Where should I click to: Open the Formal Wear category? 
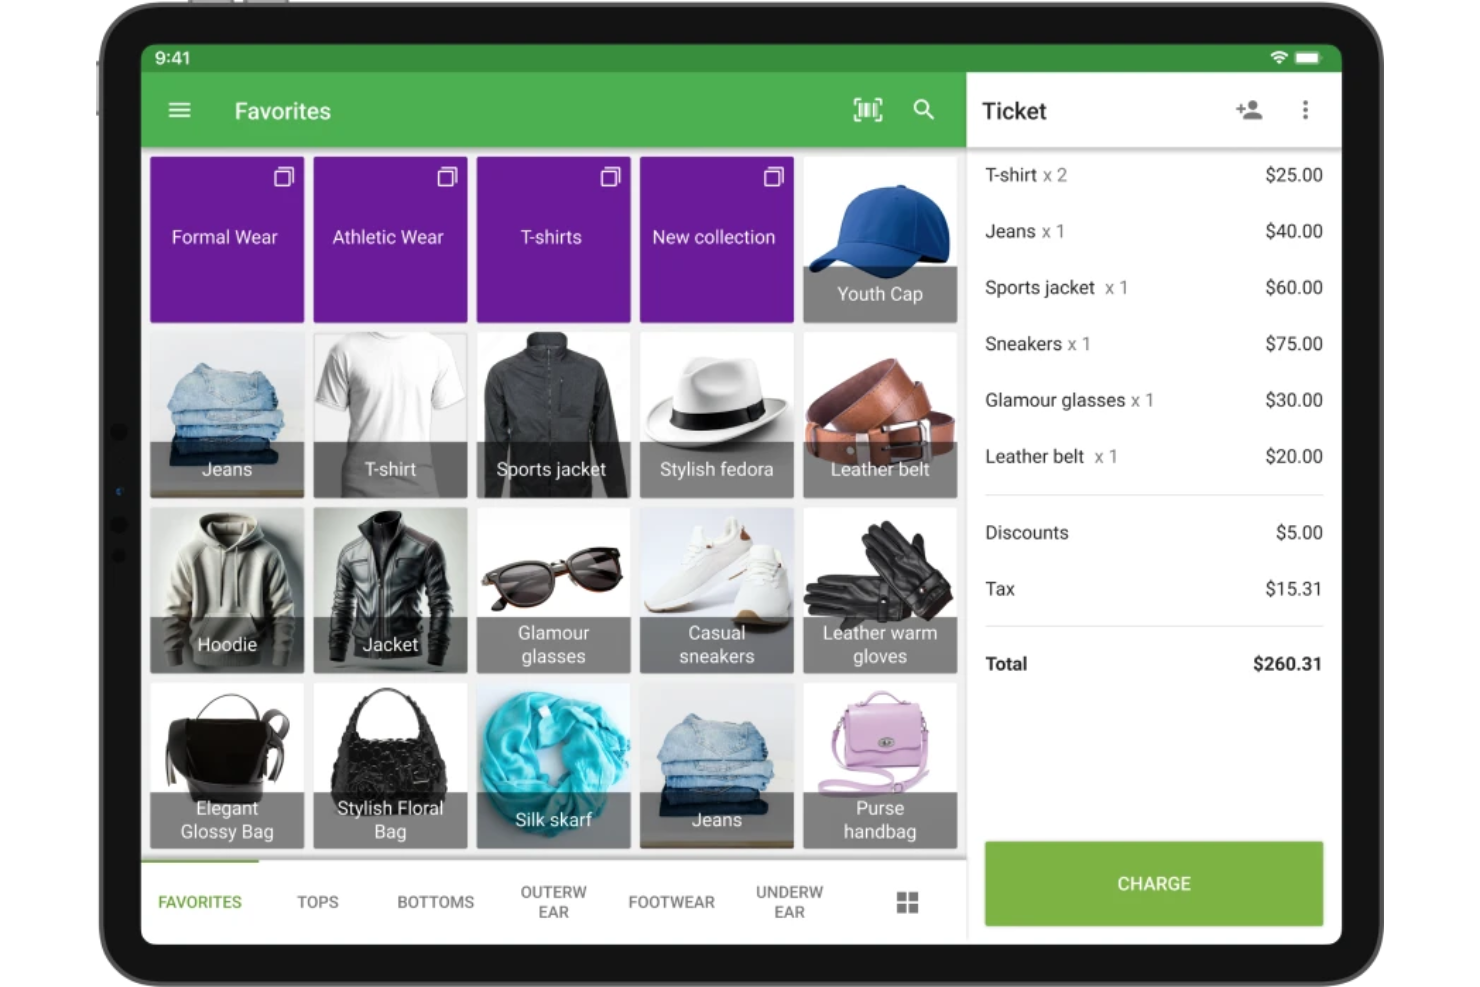tap(226, 238)
